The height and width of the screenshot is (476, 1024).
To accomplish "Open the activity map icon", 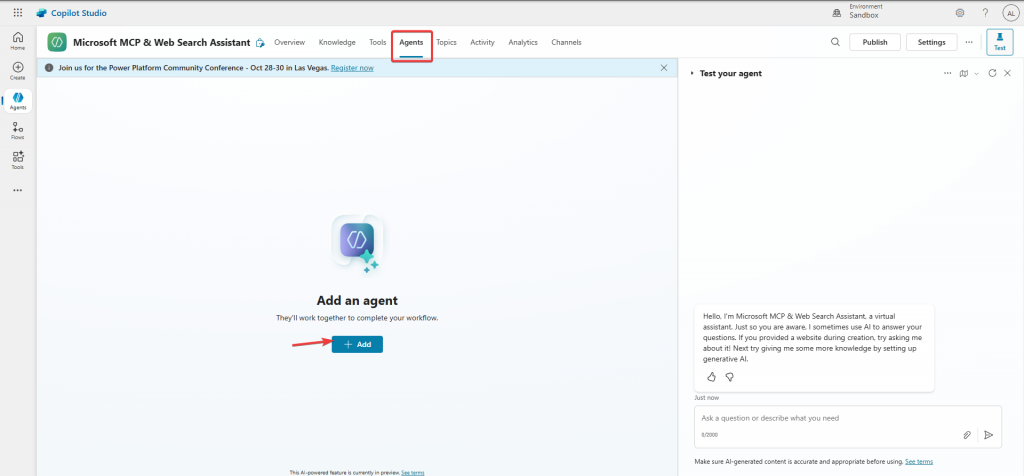I will click(963, 73).
